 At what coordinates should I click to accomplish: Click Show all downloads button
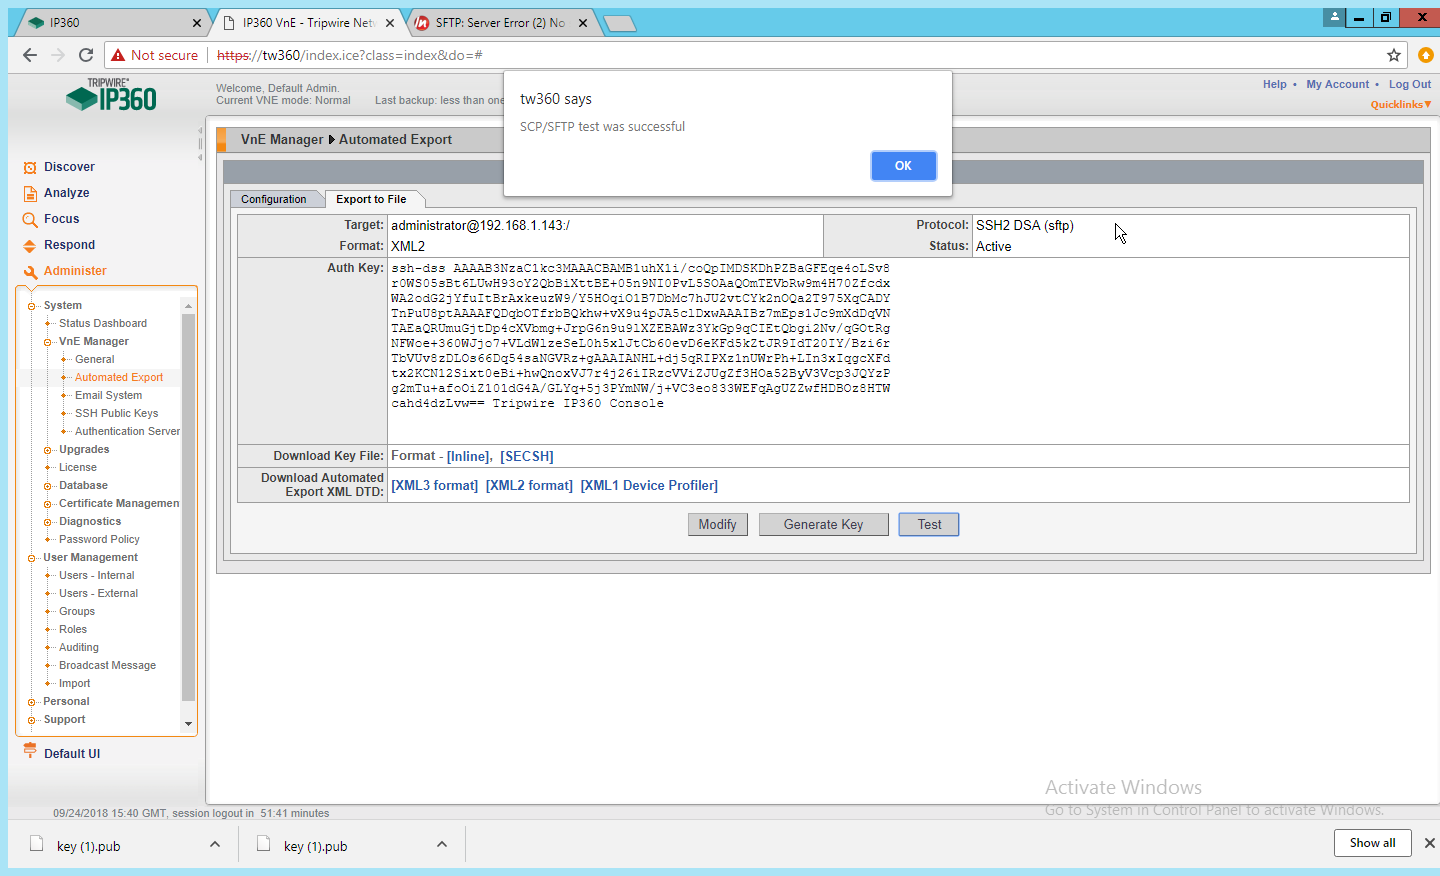1372,843
